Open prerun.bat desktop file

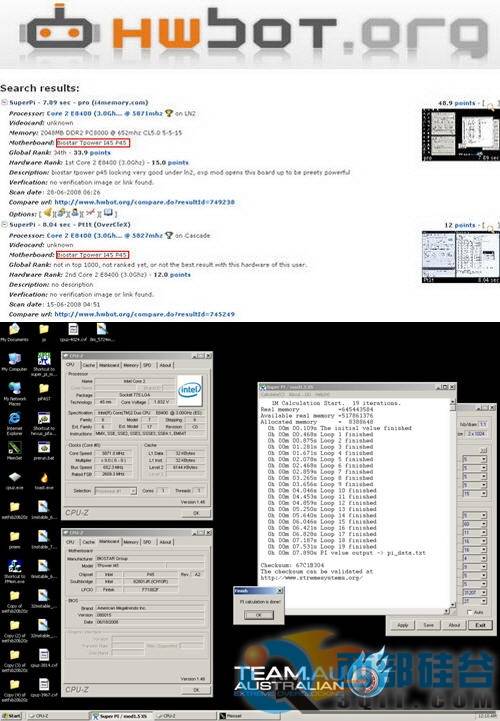[x=44, y=450]
